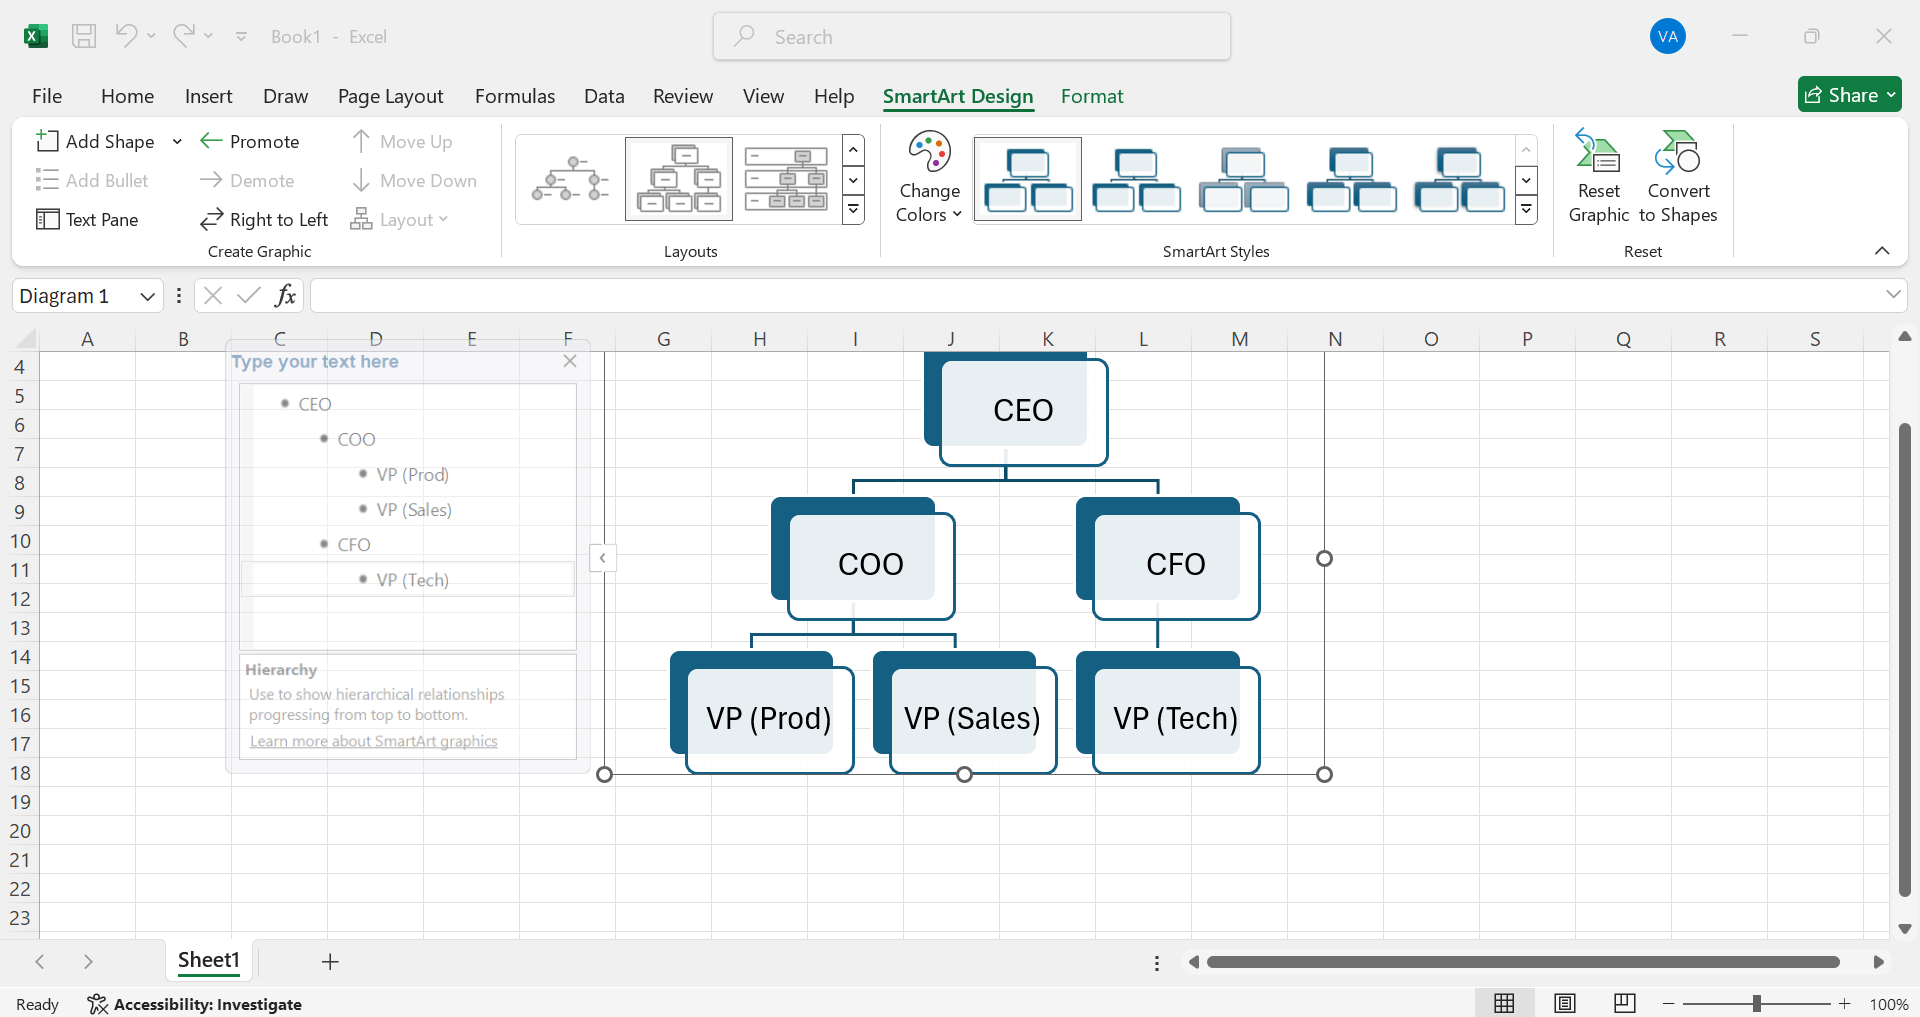Select the VP (Tech) entry in the text pane
Screen dimensions: 1920x1017
tap(411, 579)
